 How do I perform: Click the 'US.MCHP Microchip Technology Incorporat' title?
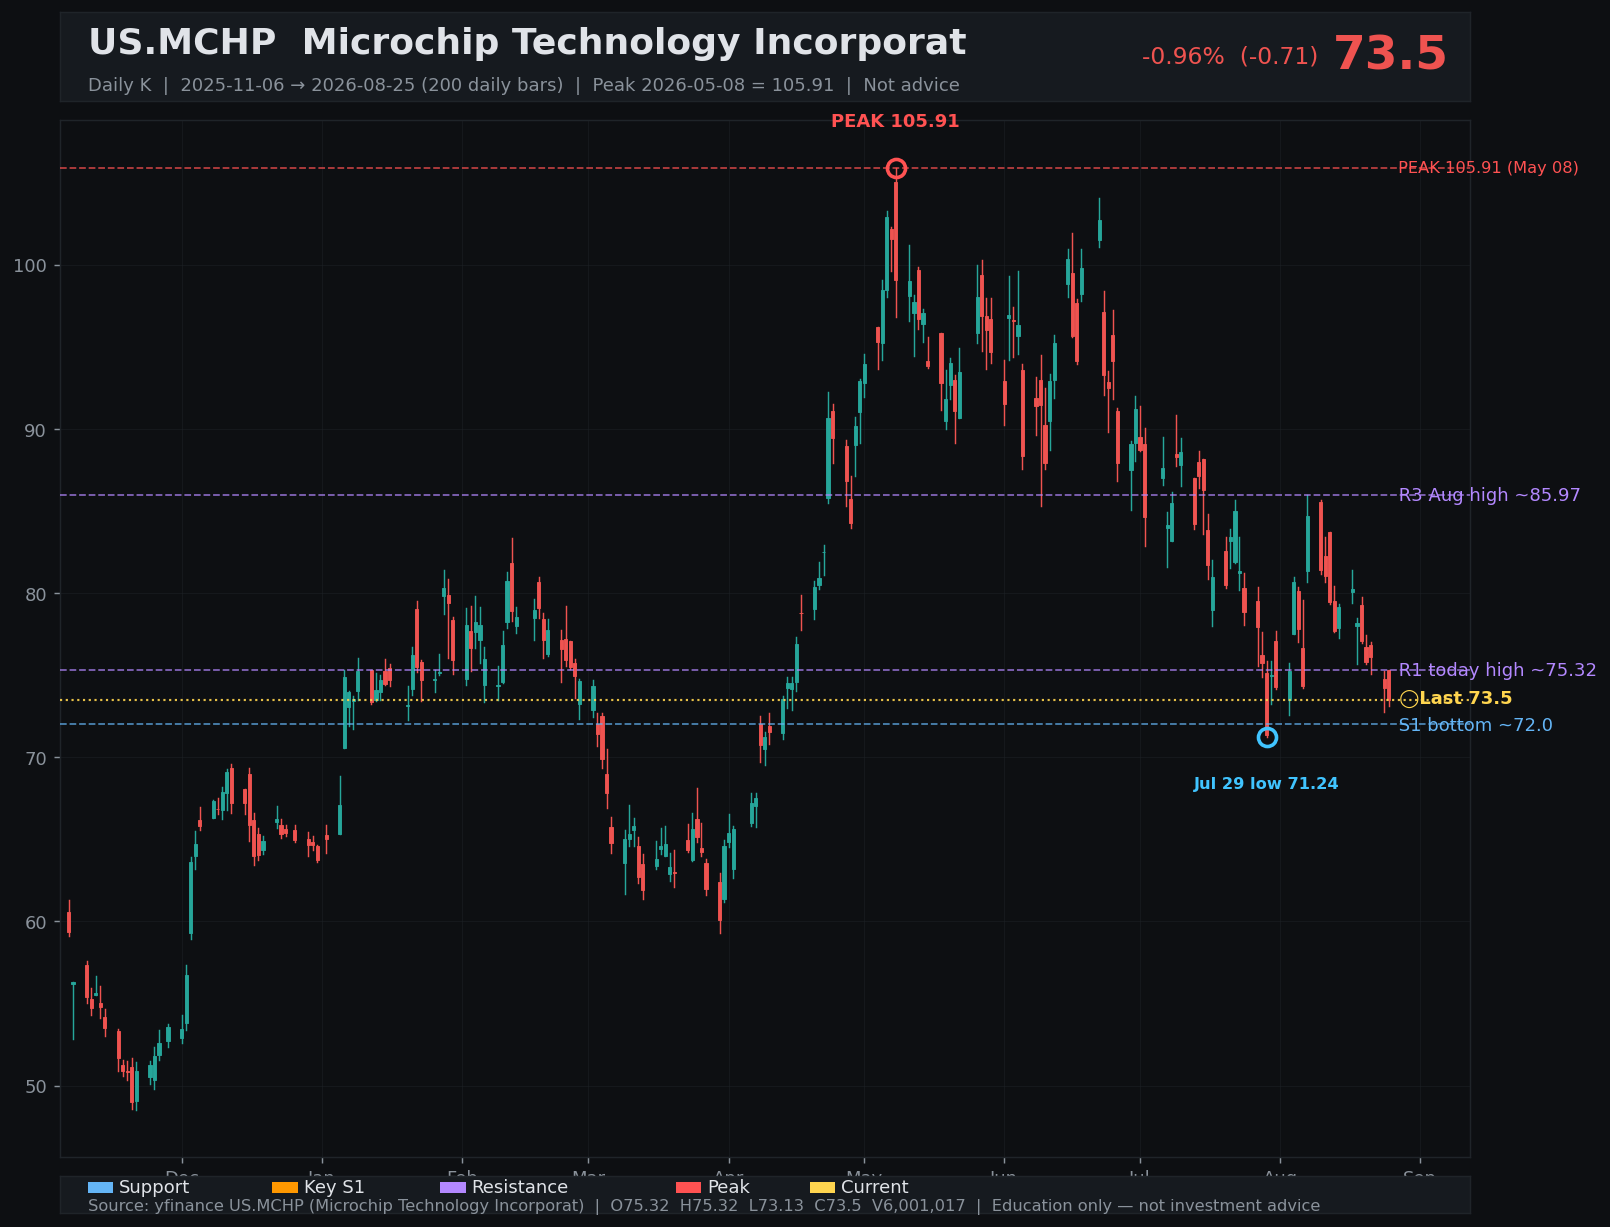[x=527, y=43]
